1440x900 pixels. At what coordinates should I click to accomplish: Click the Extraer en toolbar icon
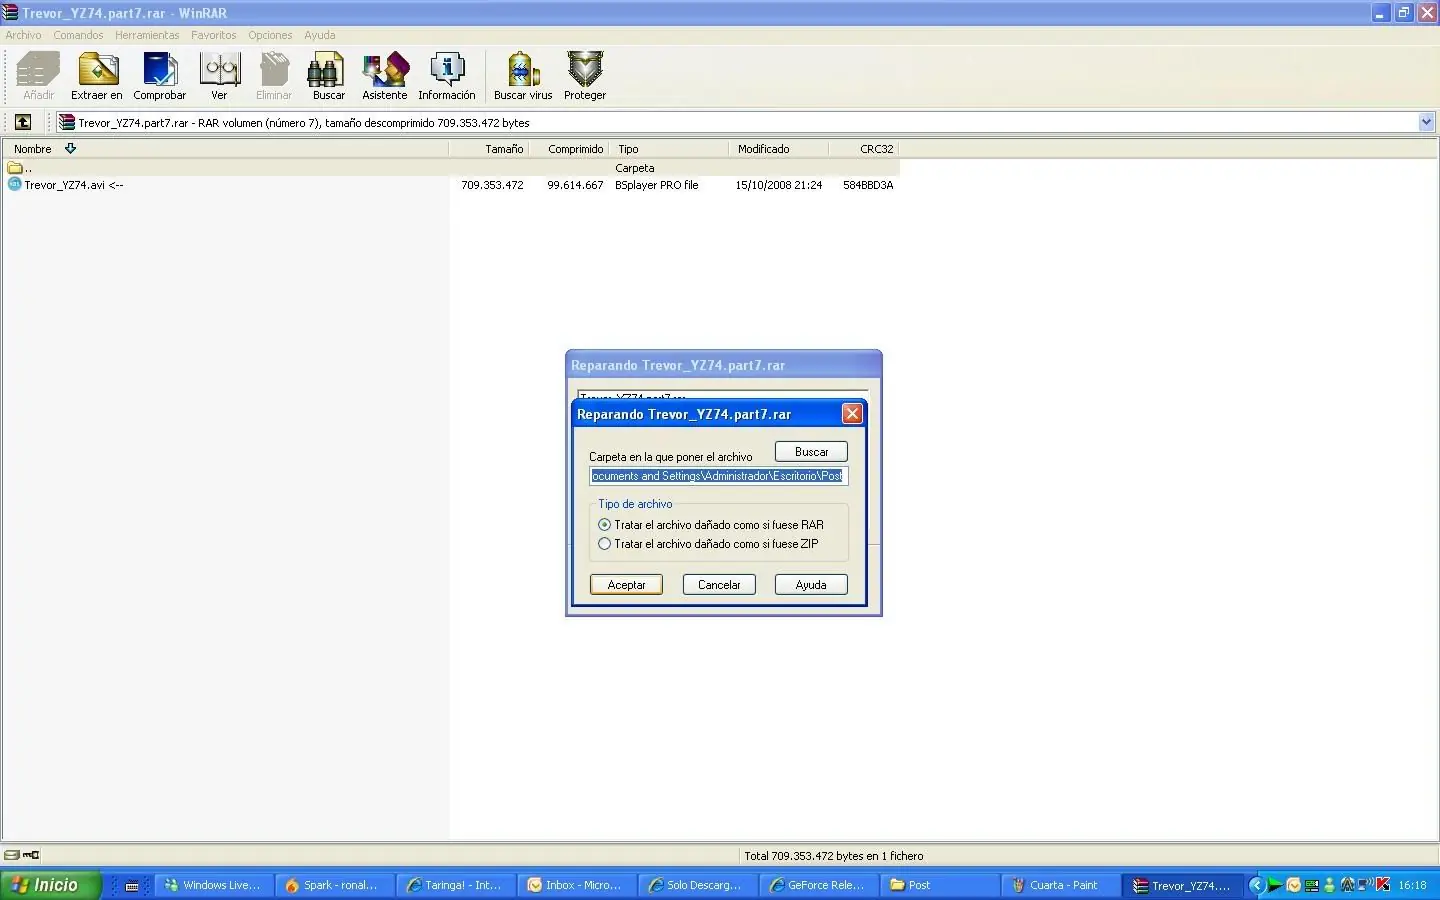tap(97, 76)
